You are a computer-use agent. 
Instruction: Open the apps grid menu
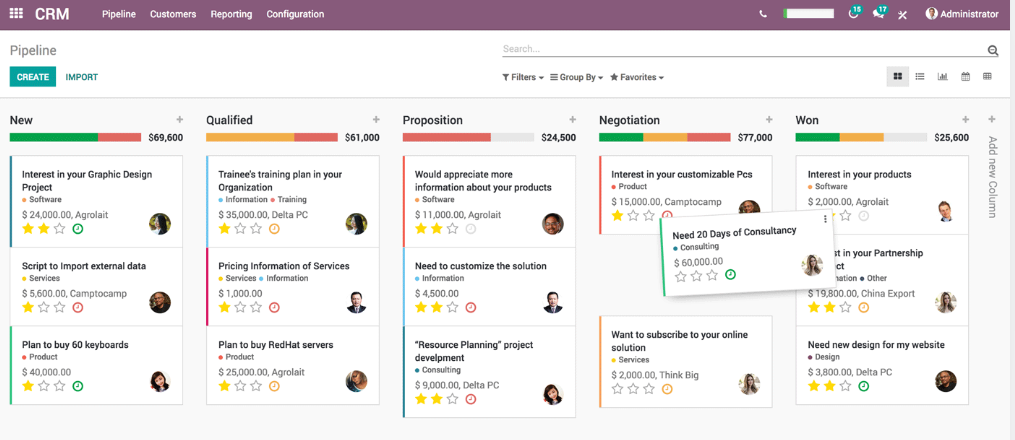click(x=16, y=14)
